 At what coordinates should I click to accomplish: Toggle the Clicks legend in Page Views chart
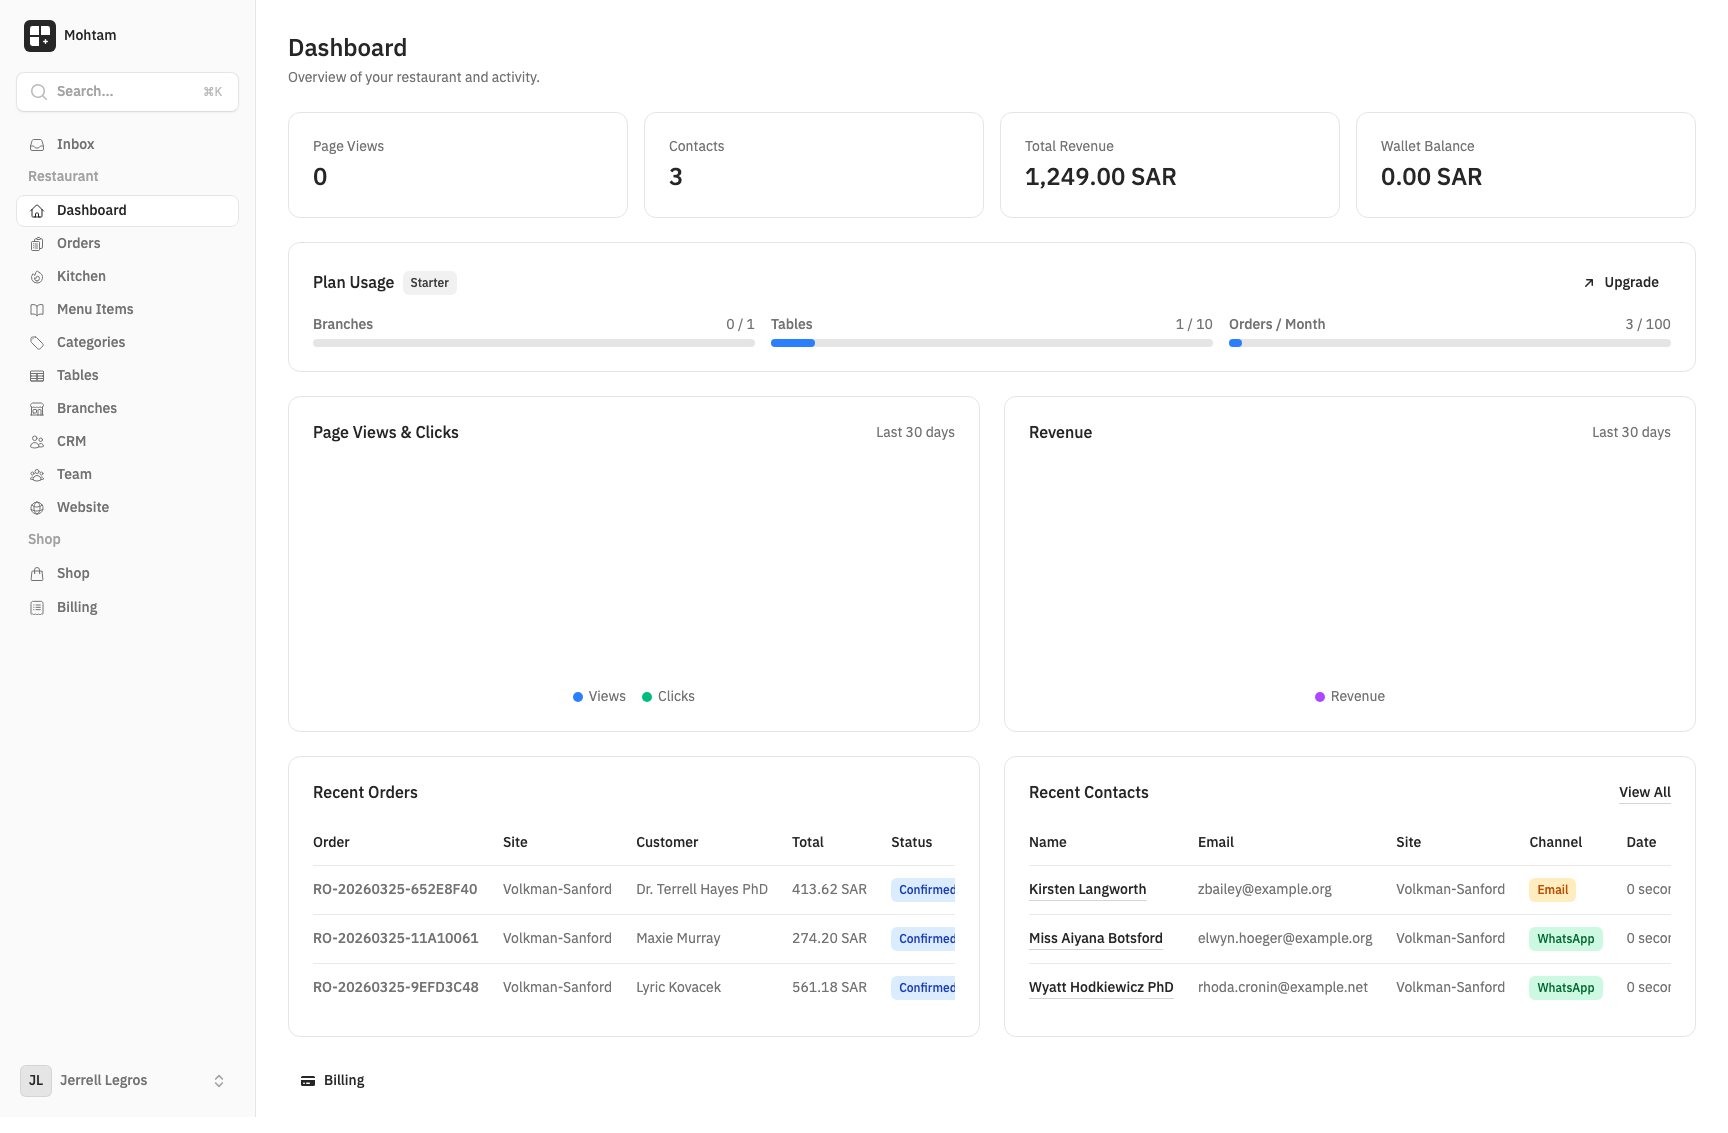pyautogui.click(x=668, y=696)
